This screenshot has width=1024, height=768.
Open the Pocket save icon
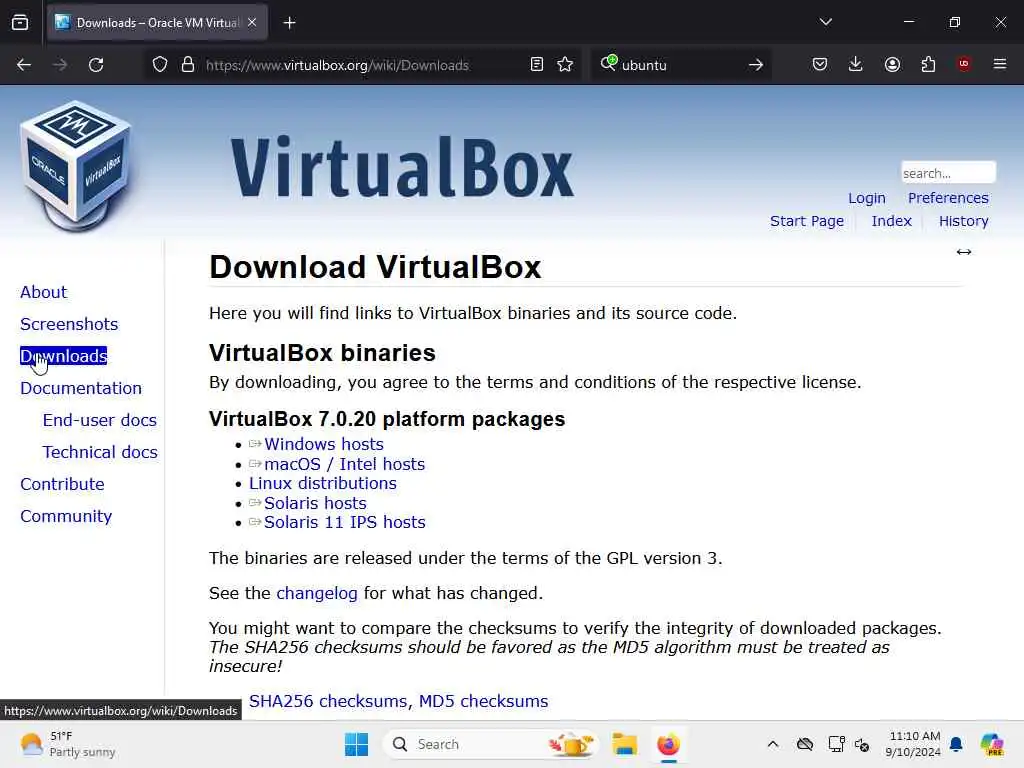point(820,64)
